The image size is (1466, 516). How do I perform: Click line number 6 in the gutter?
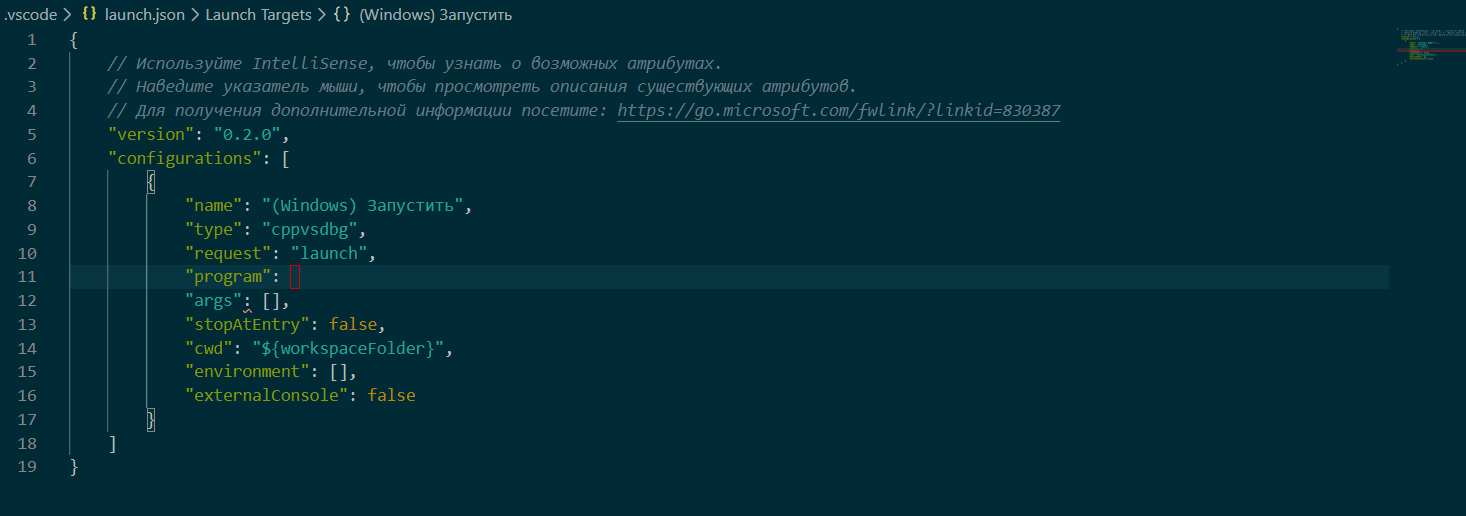coord(31,158)
